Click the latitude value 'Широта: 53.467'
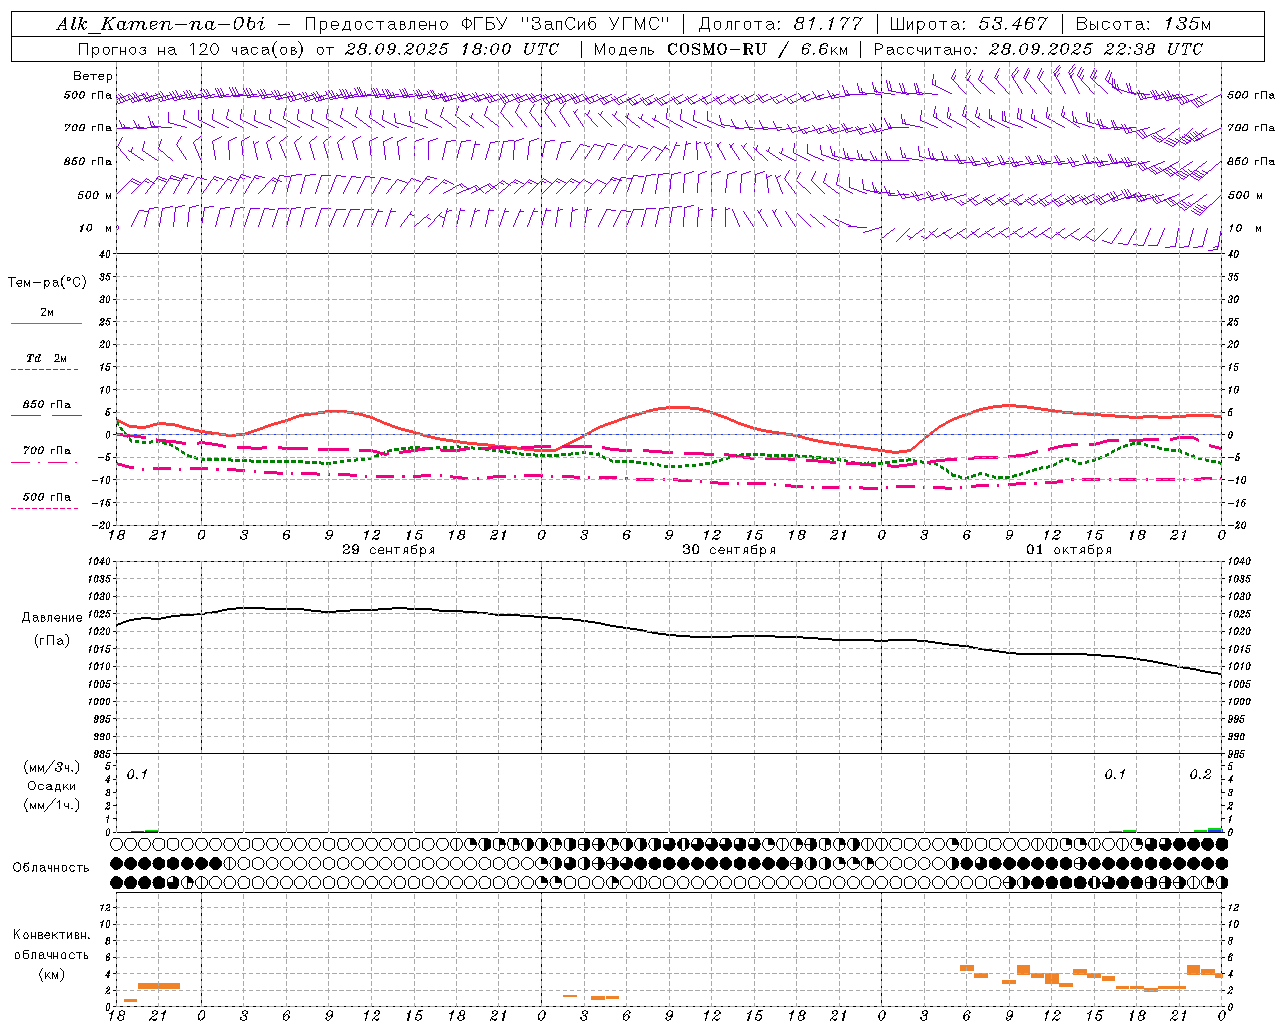 pyautogui.click(x=968, y=24)
